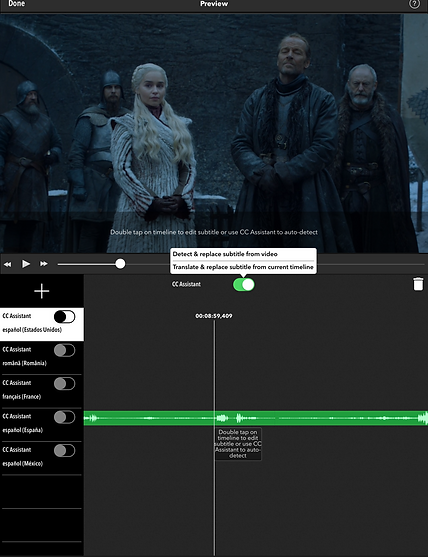
Task: Click the fast-forward playback icon
Action: click(44, 264)
